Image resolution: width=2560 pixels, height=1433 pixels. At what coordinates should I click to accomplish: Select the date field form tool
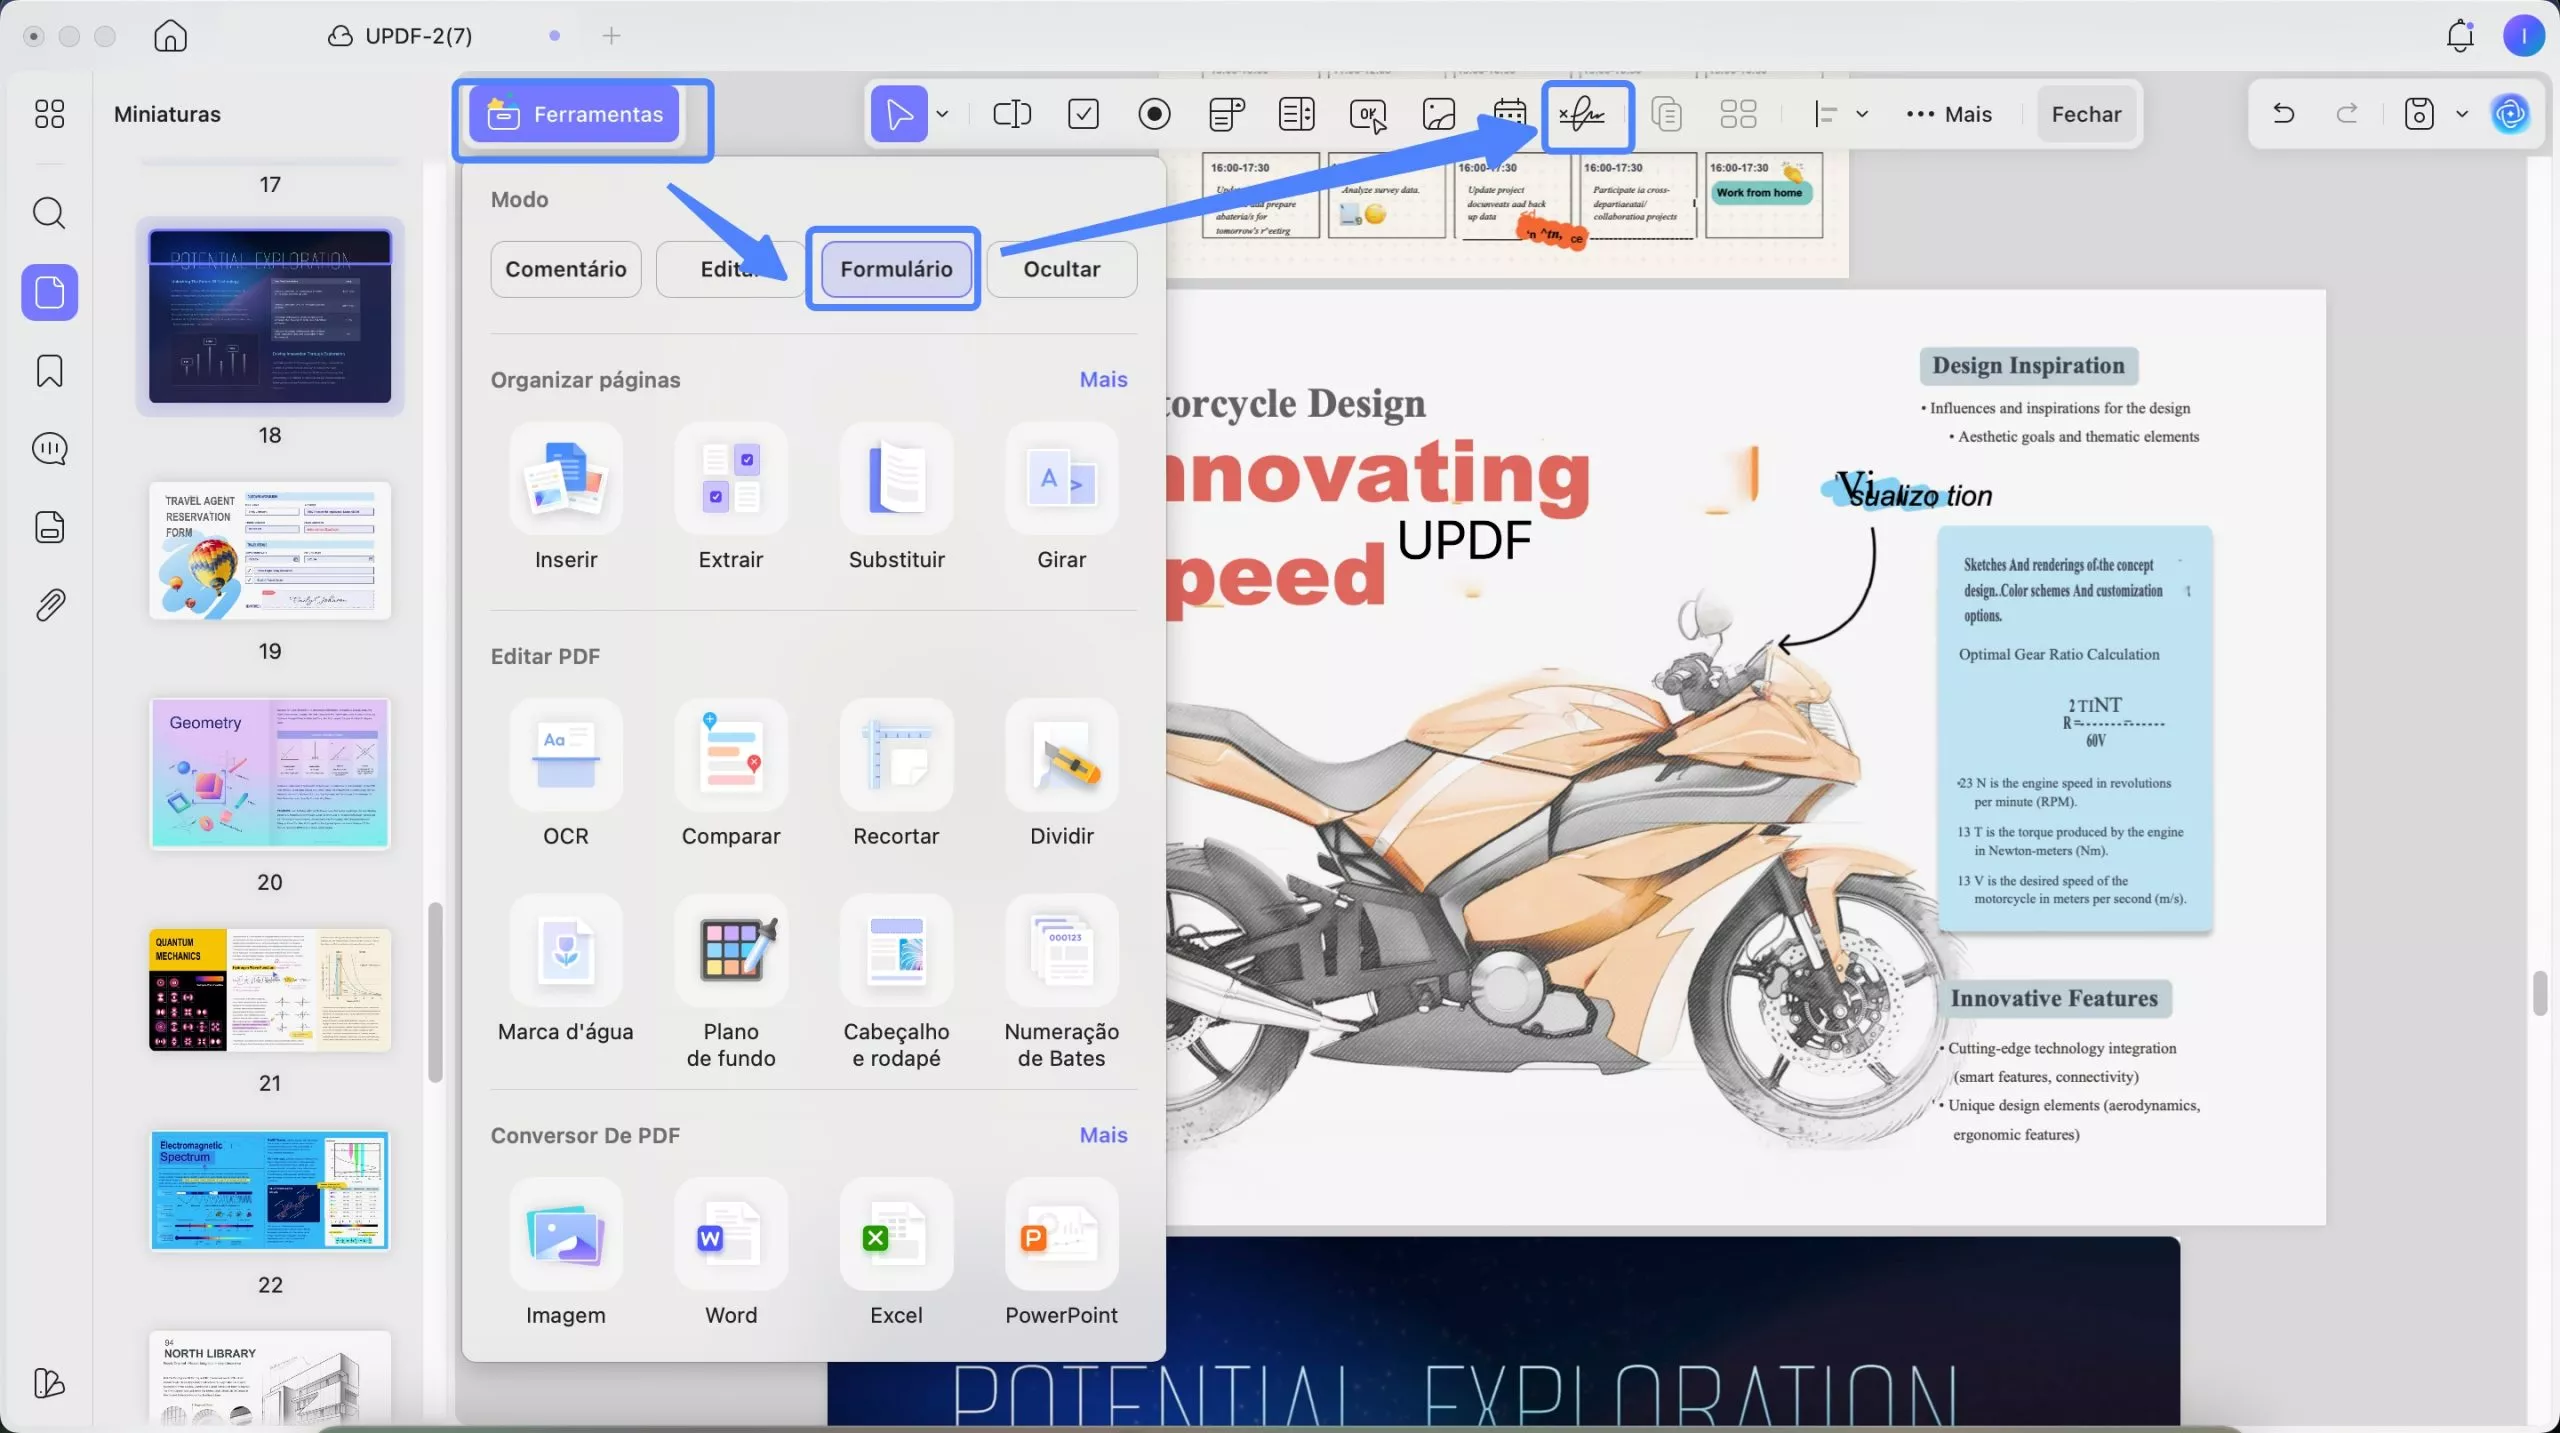tap(1510, 114)
